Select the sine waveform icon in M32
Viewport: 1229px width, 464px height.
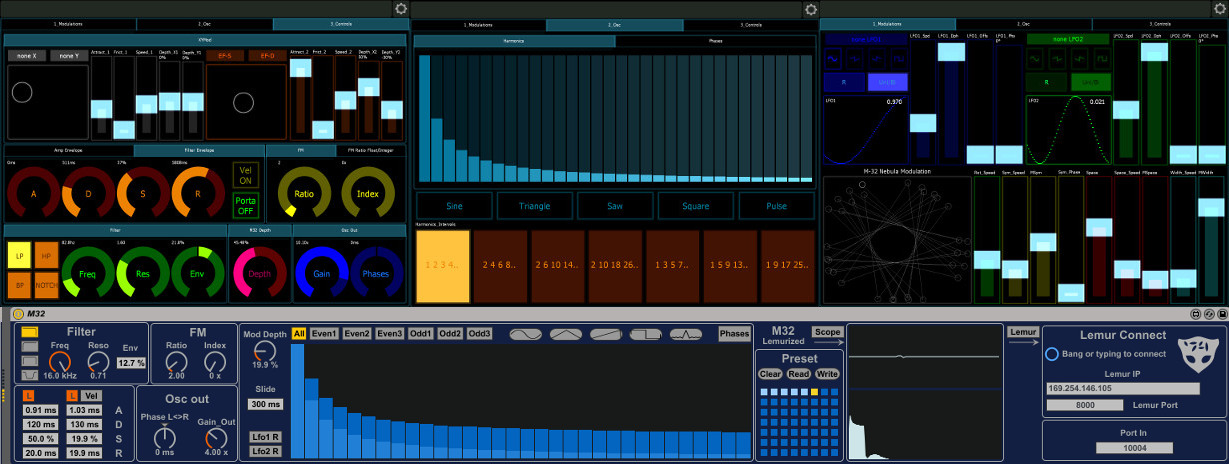tap(526, 334)
